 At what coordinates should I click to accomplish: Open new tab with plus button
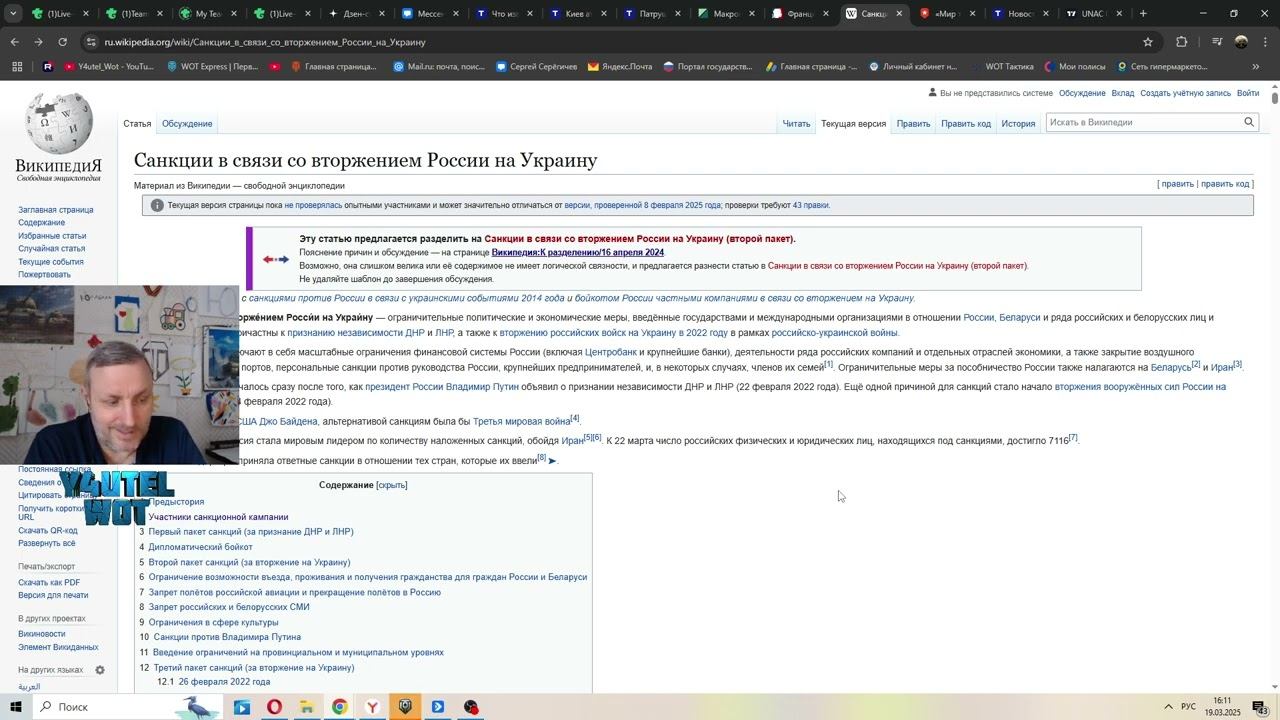[1143, 14]
